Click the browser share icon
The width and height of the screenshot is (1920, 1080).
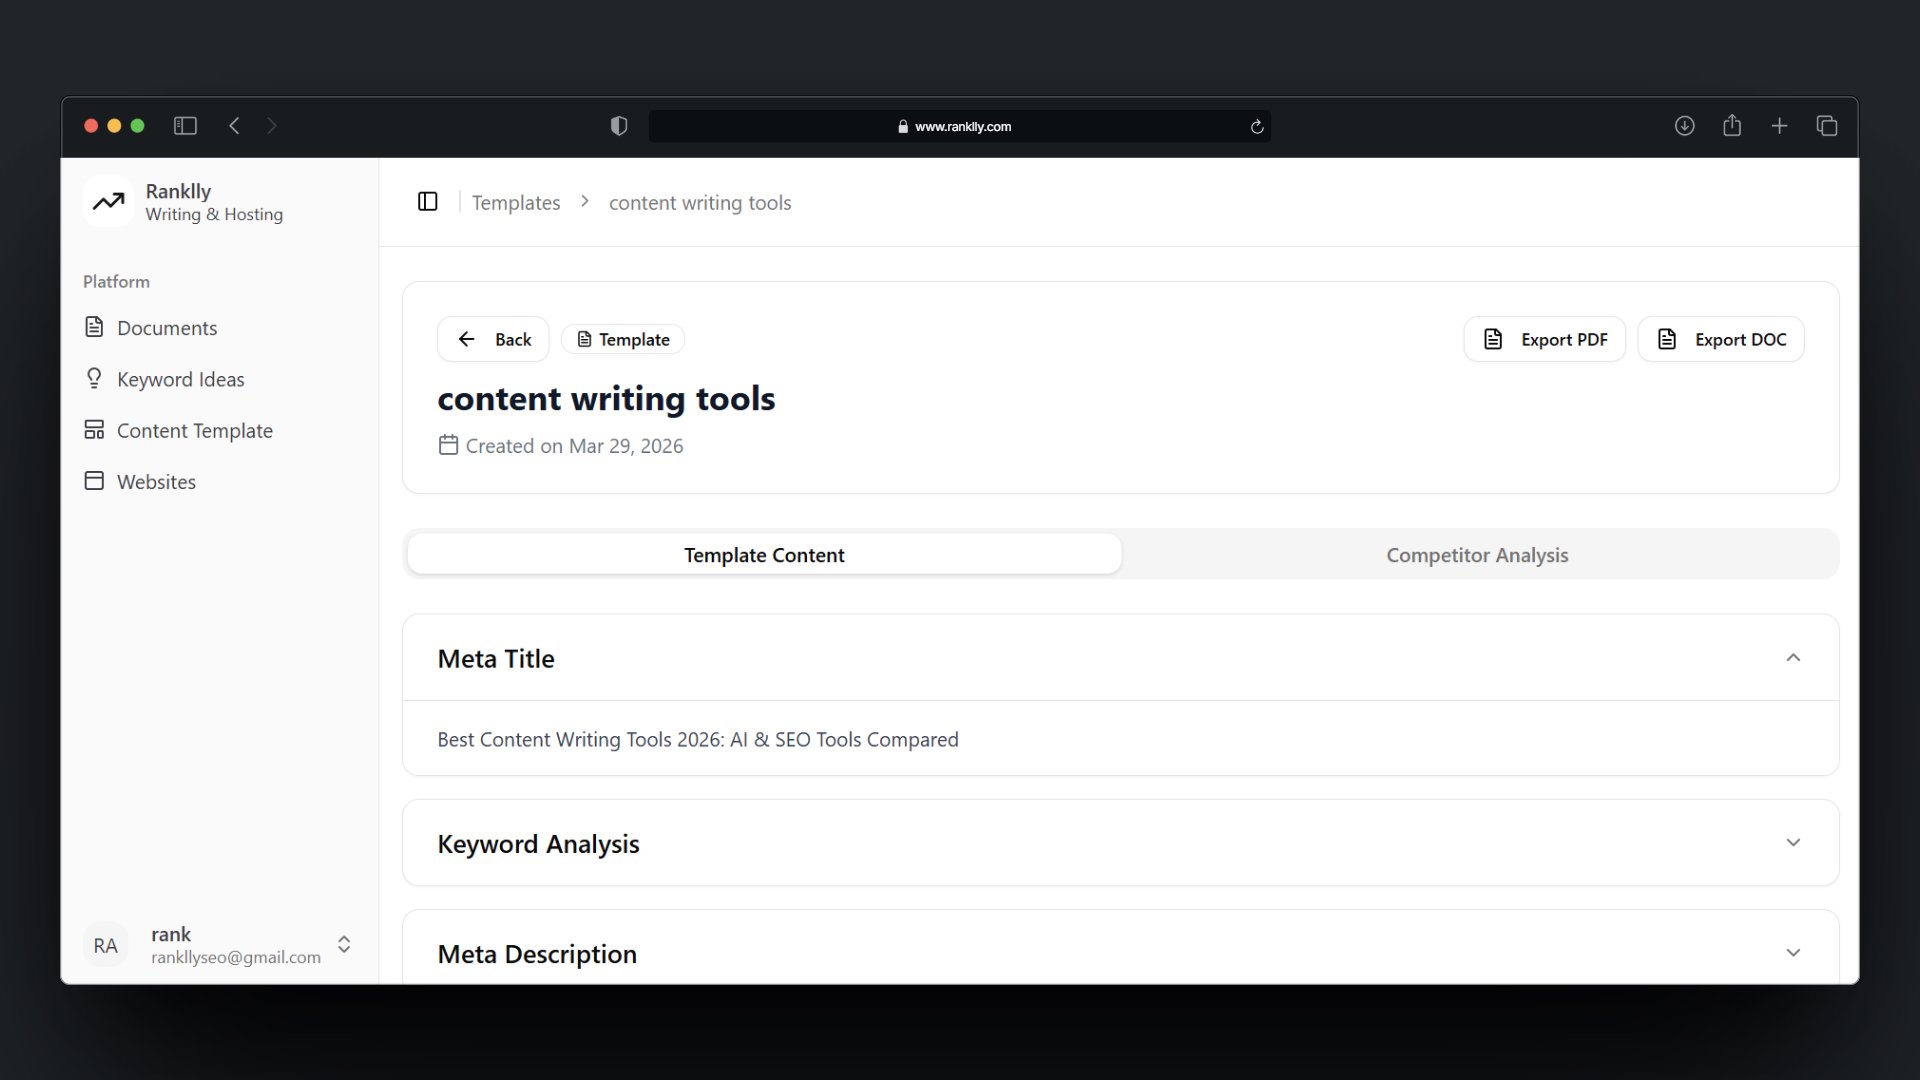click(x=1732, y=125)
